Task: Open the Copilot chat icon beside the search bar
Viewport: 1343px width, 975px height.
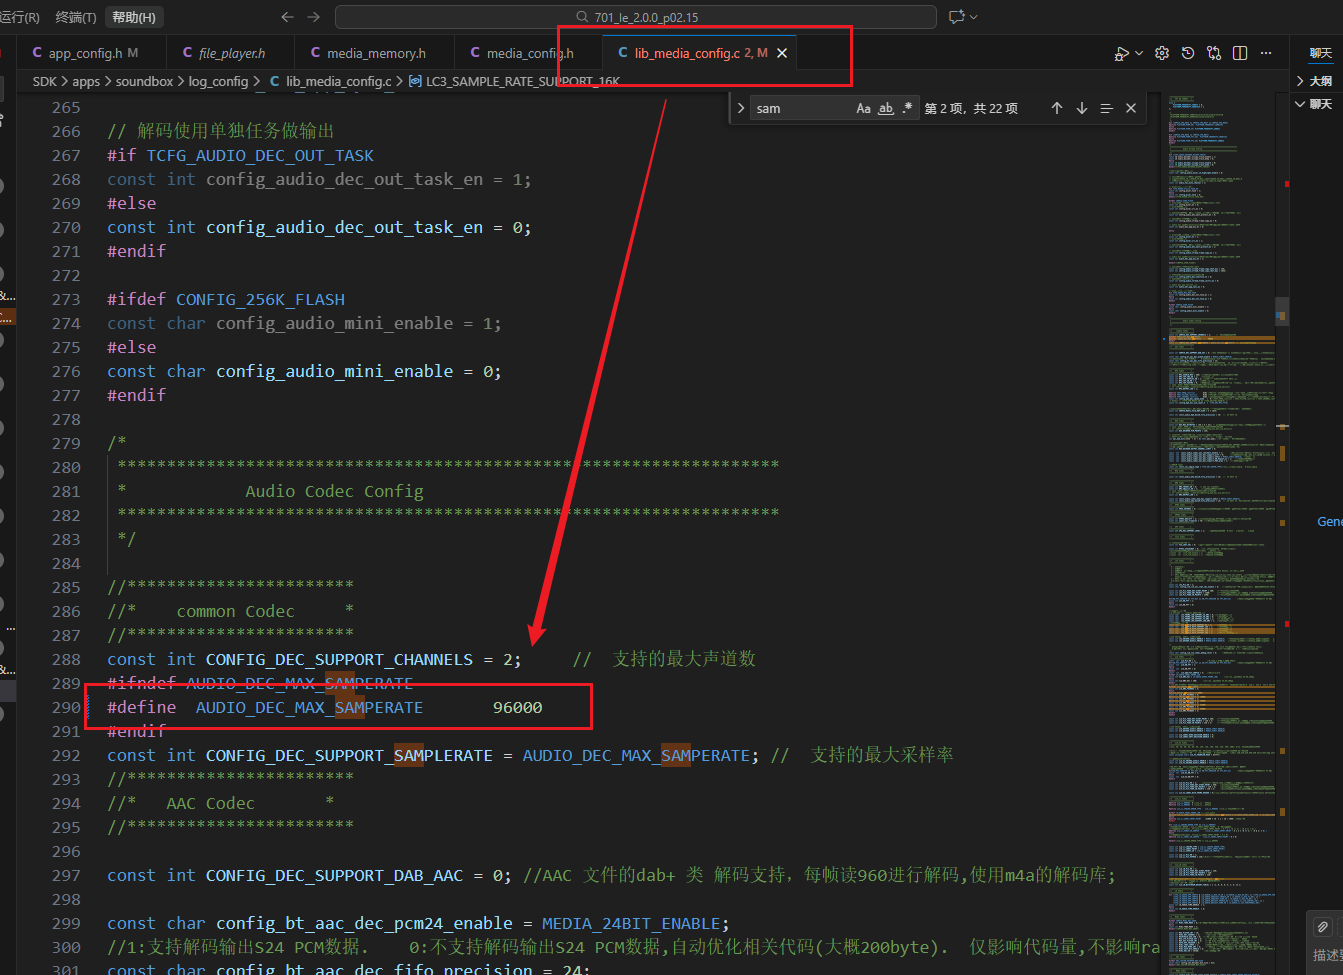Action: pos(957,17)
